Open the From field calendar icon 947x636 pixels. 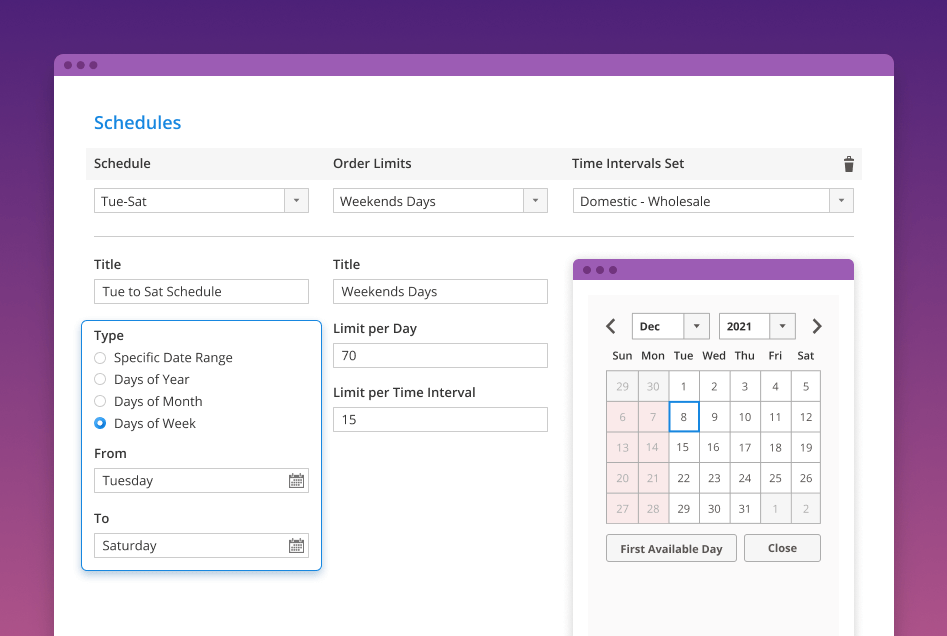pyautogui.click(x=296, y=481)
